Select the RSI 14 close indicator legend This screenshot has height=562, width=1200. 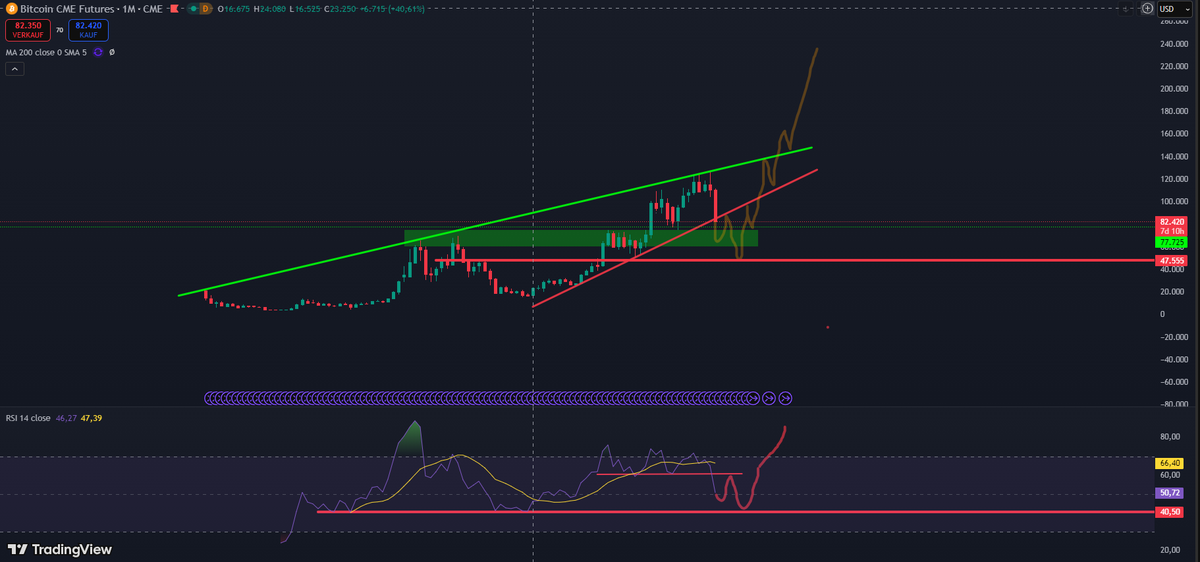(x=28, y=416)
